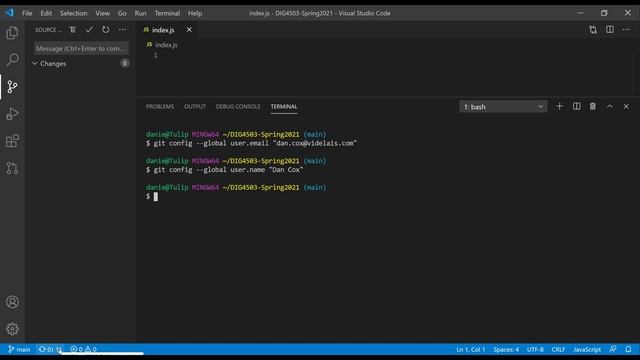
Task: Click the main branch indicator in status bar
Action: pyautogui.click(x=19, y=349)
